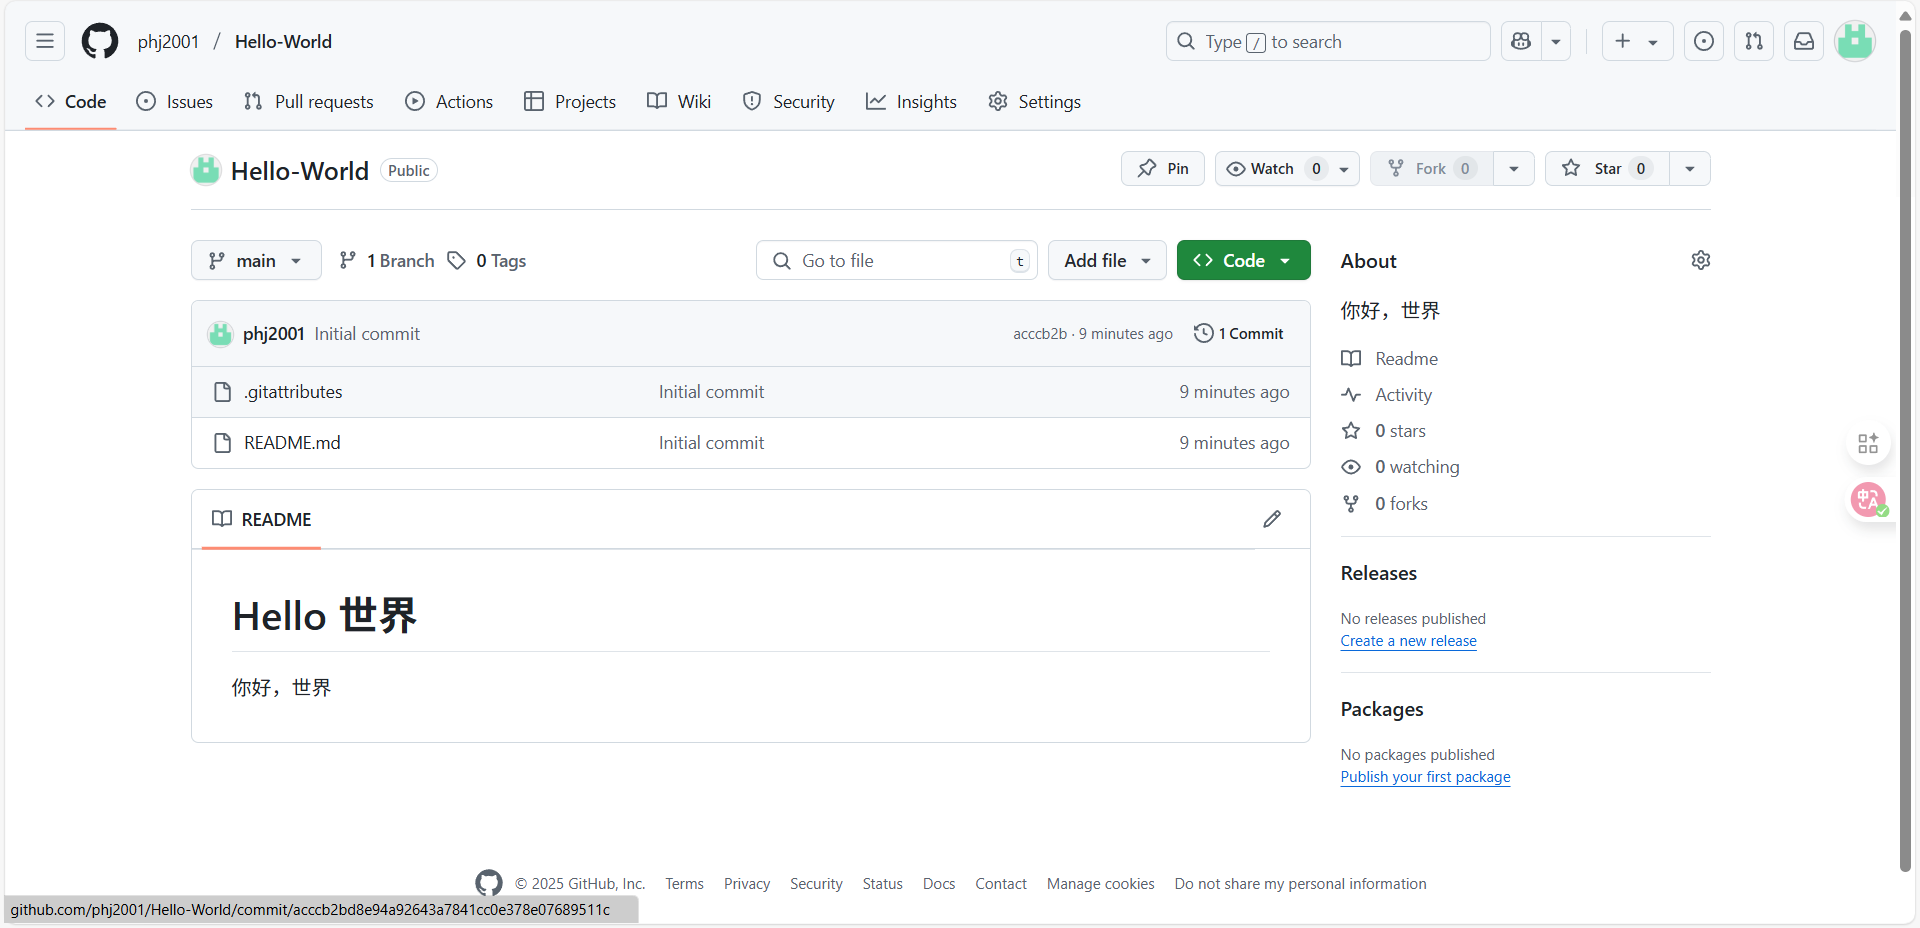Open the main branch selector dropdown
1920x928 pixels.
tap(256, 260)
